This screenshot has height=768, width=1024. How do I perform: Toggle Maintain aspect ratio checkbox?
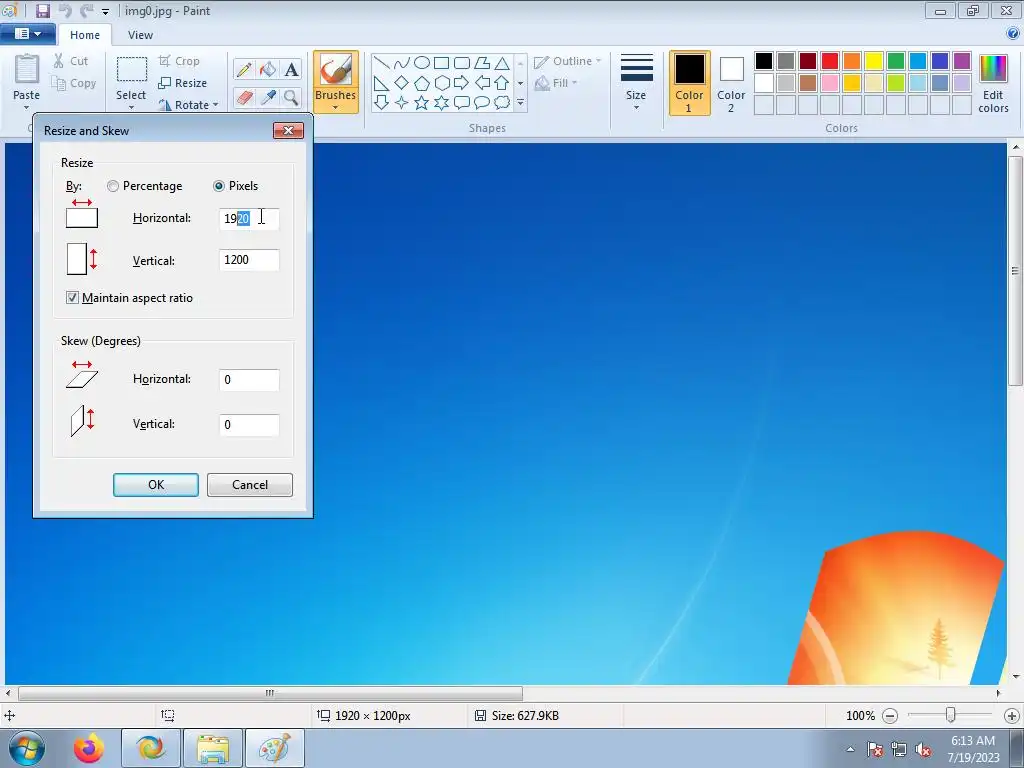point(72,298)
